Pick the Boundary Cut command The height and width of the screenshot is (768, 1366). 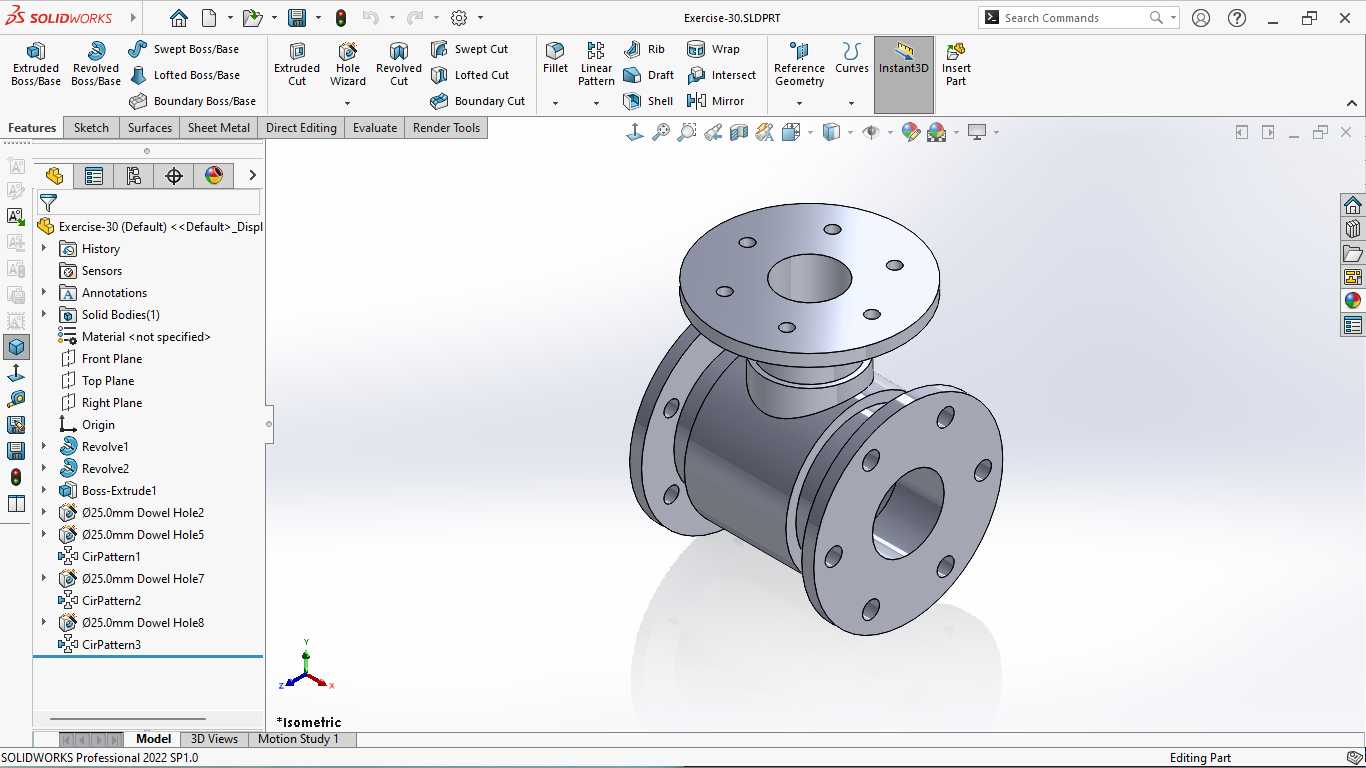477,101
